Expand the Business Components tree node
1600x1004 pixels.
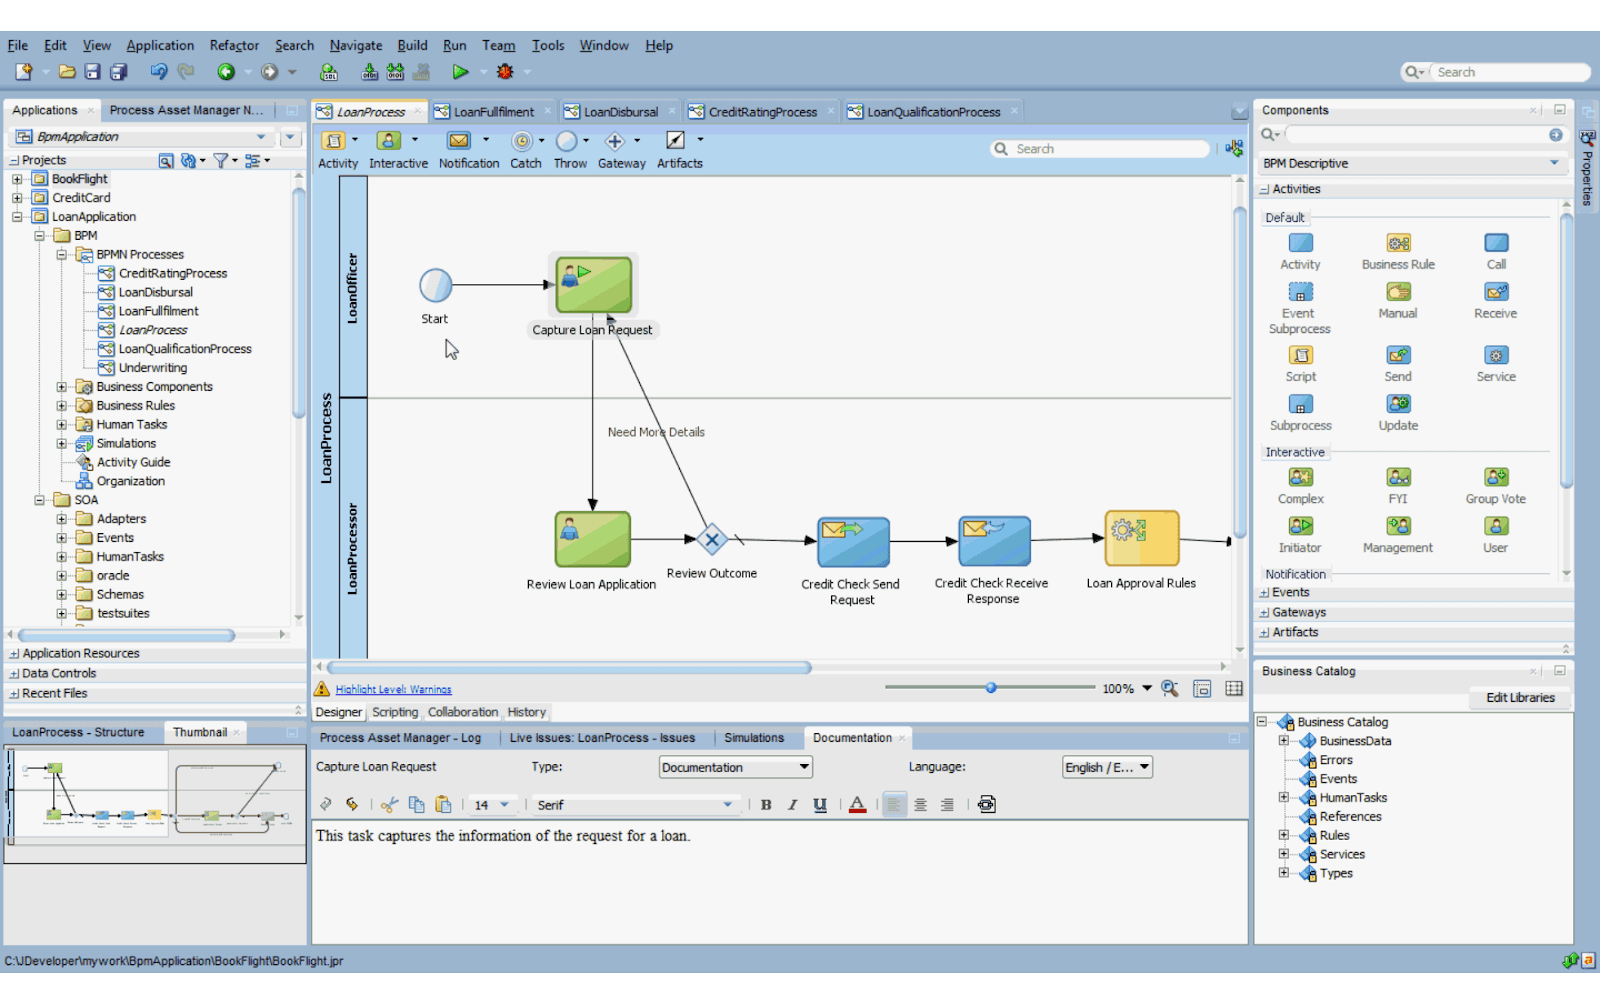pos(62,387)
